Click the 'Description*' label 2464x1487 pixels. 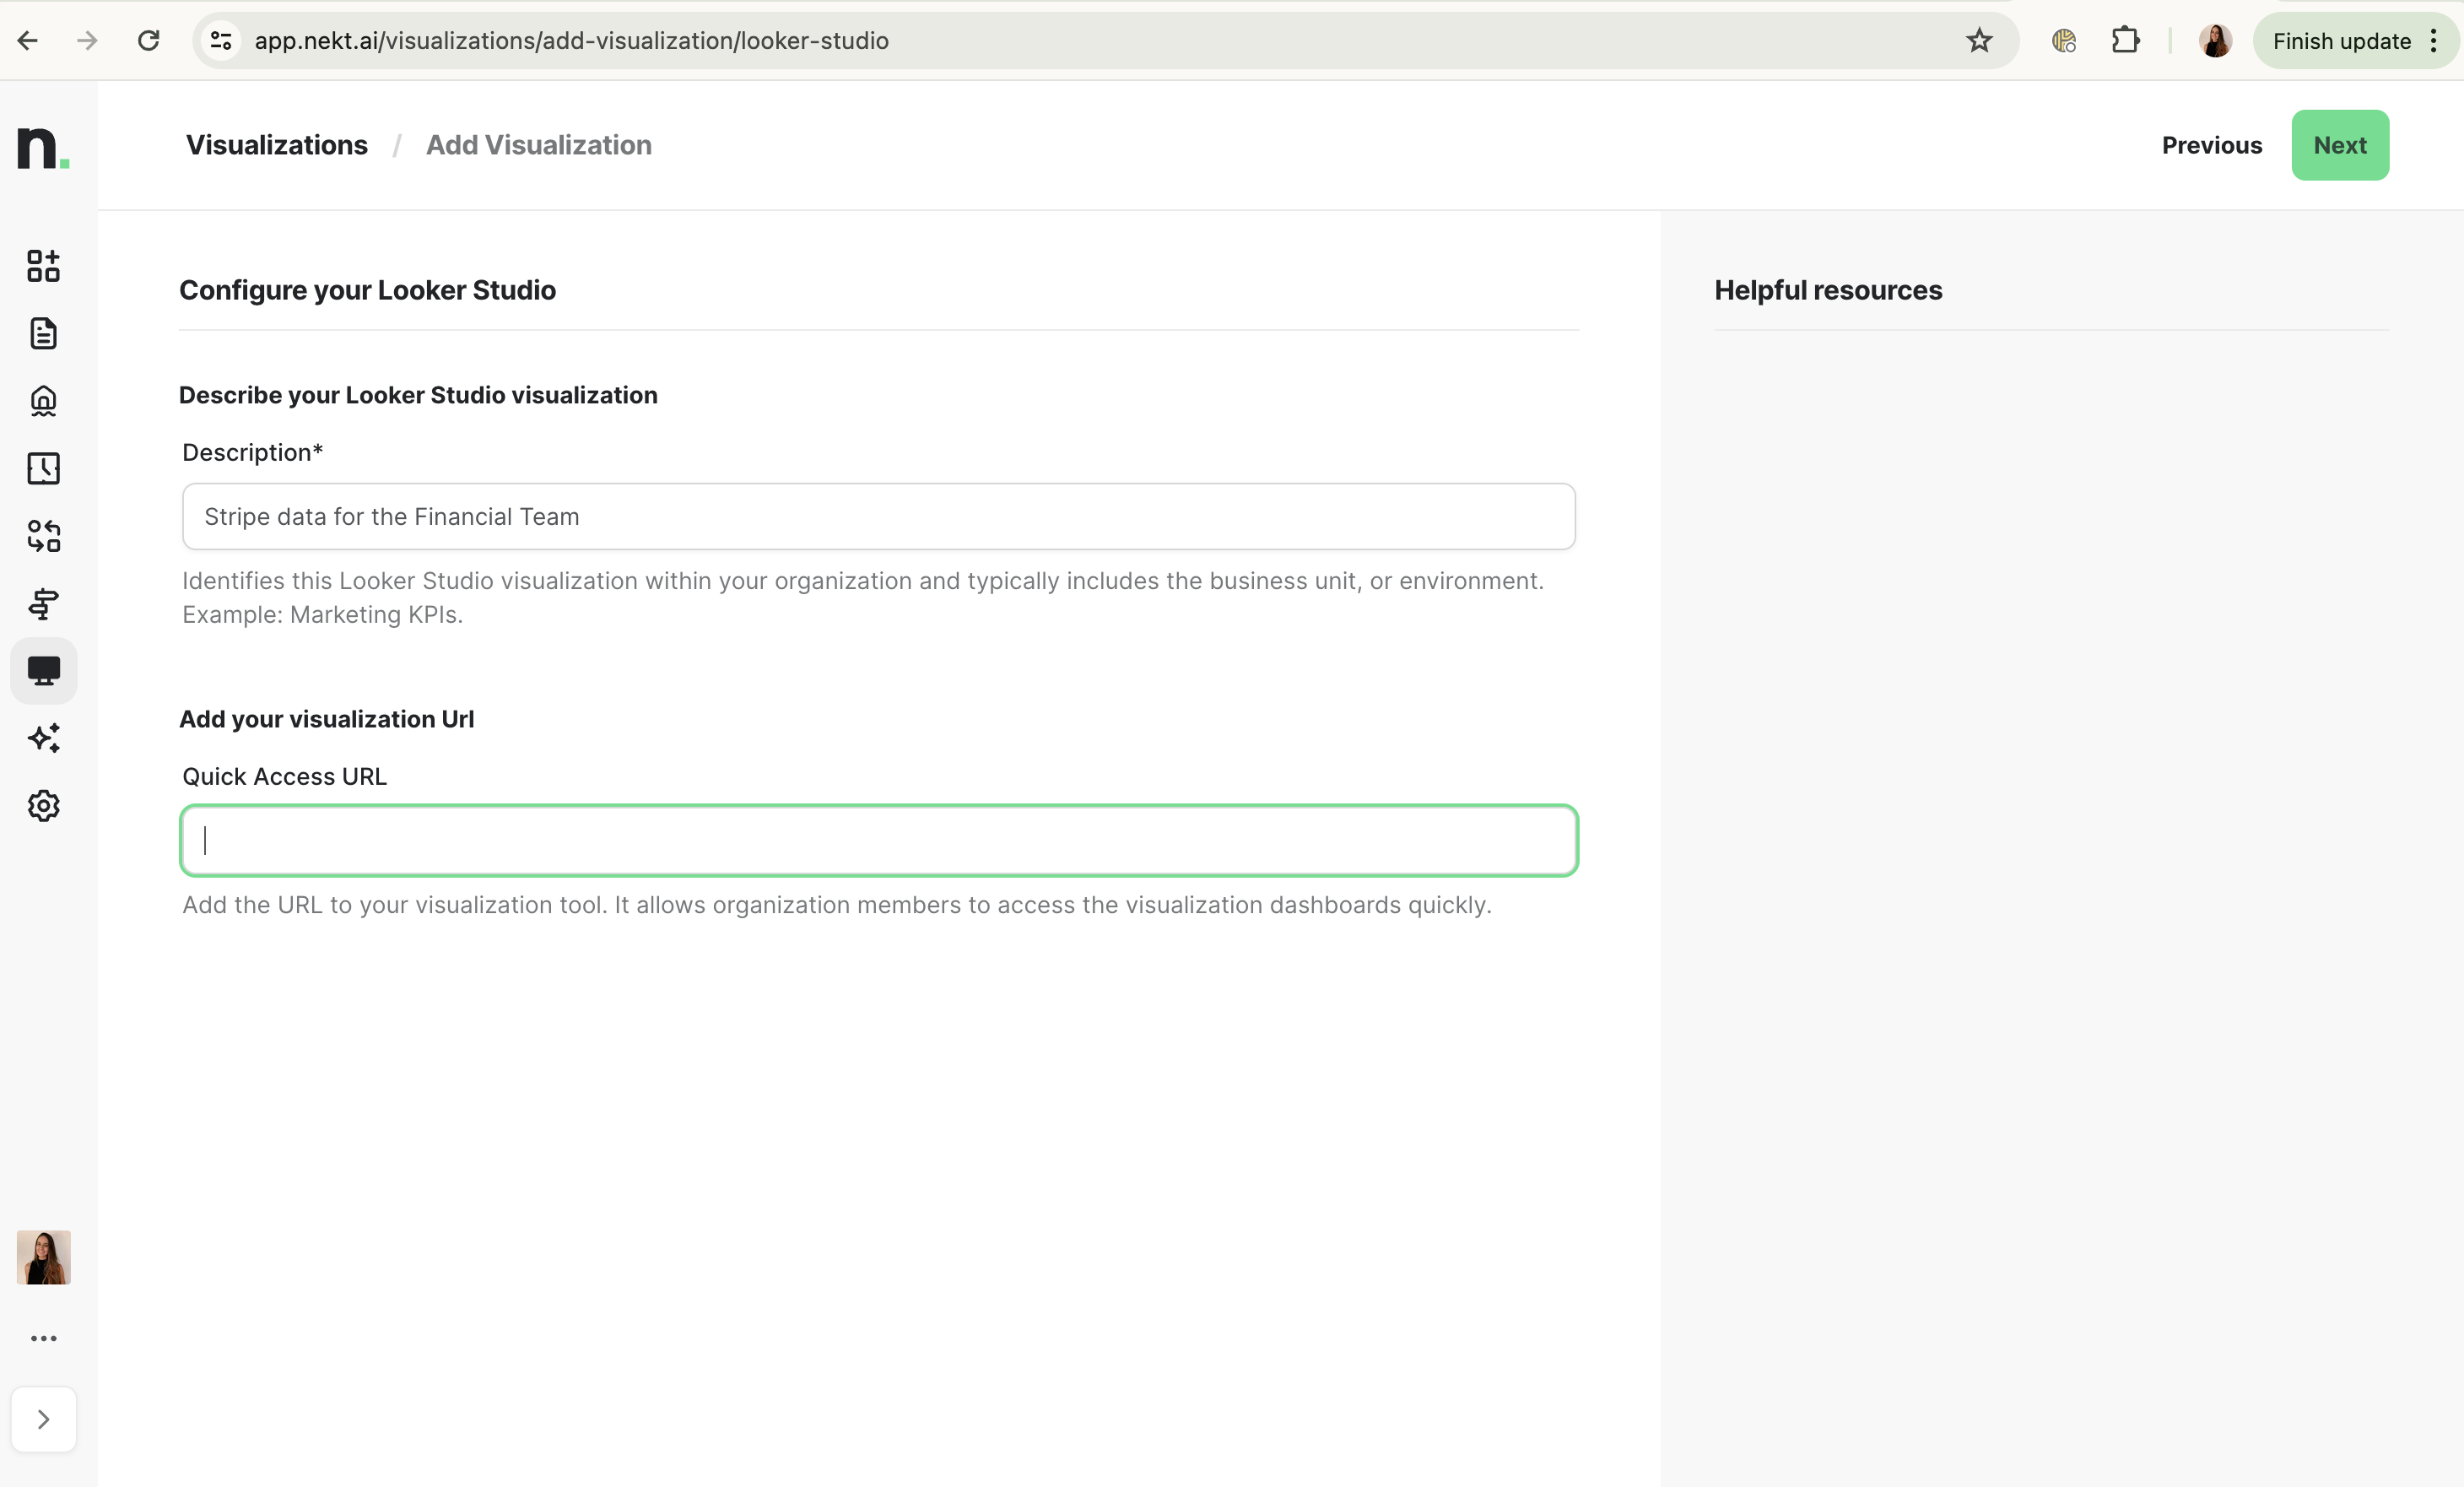pos(252,452)
